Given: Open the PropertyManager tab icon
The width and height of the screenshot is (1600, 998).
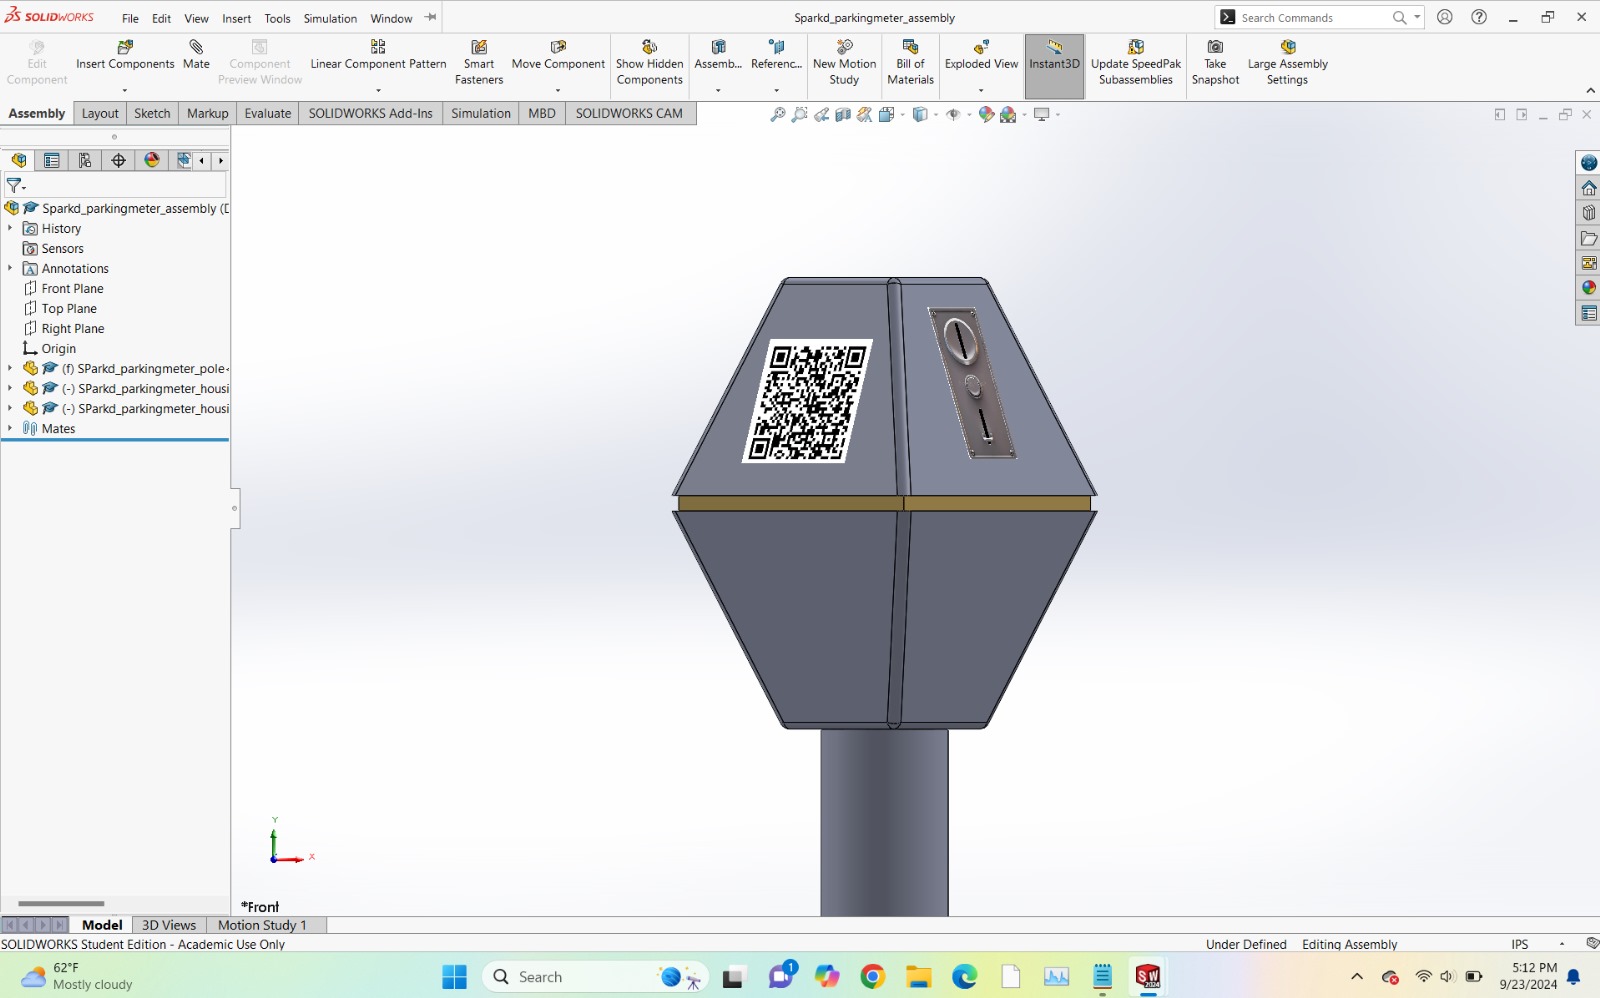Looking at the screenshot, I should point(52,160).
